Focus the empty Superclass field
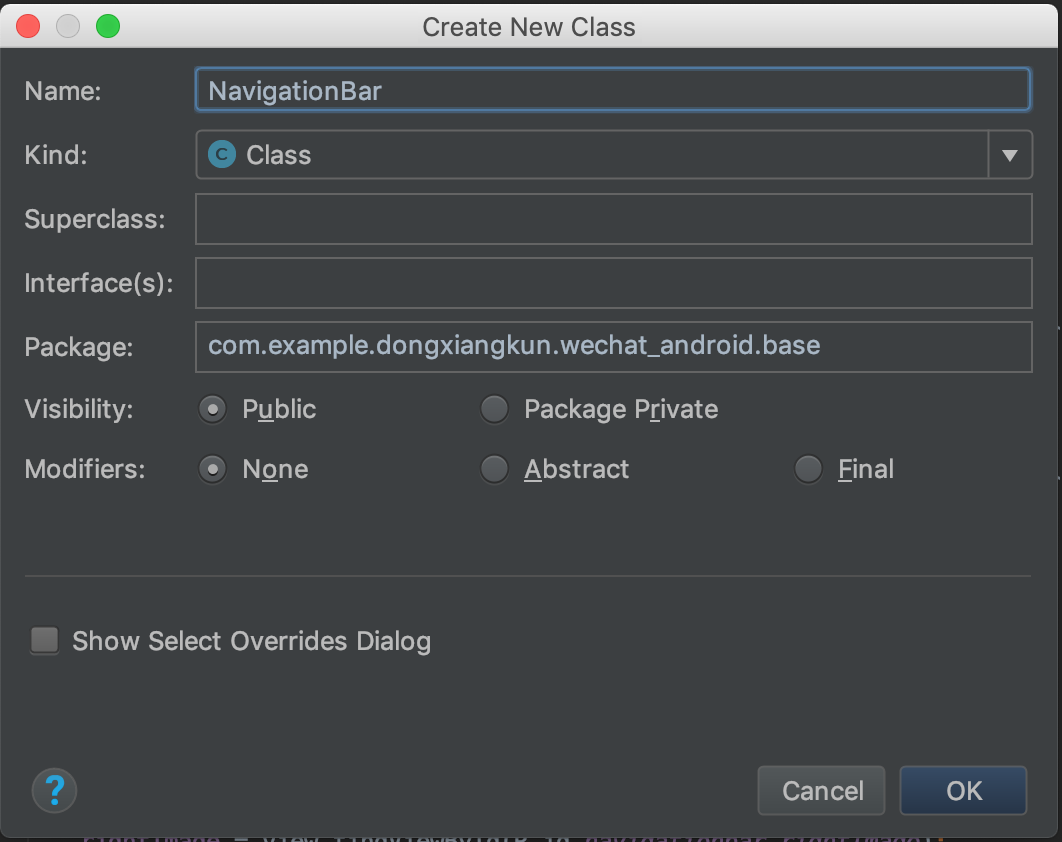The image size is (1062, 842). (x=614, y=219)
